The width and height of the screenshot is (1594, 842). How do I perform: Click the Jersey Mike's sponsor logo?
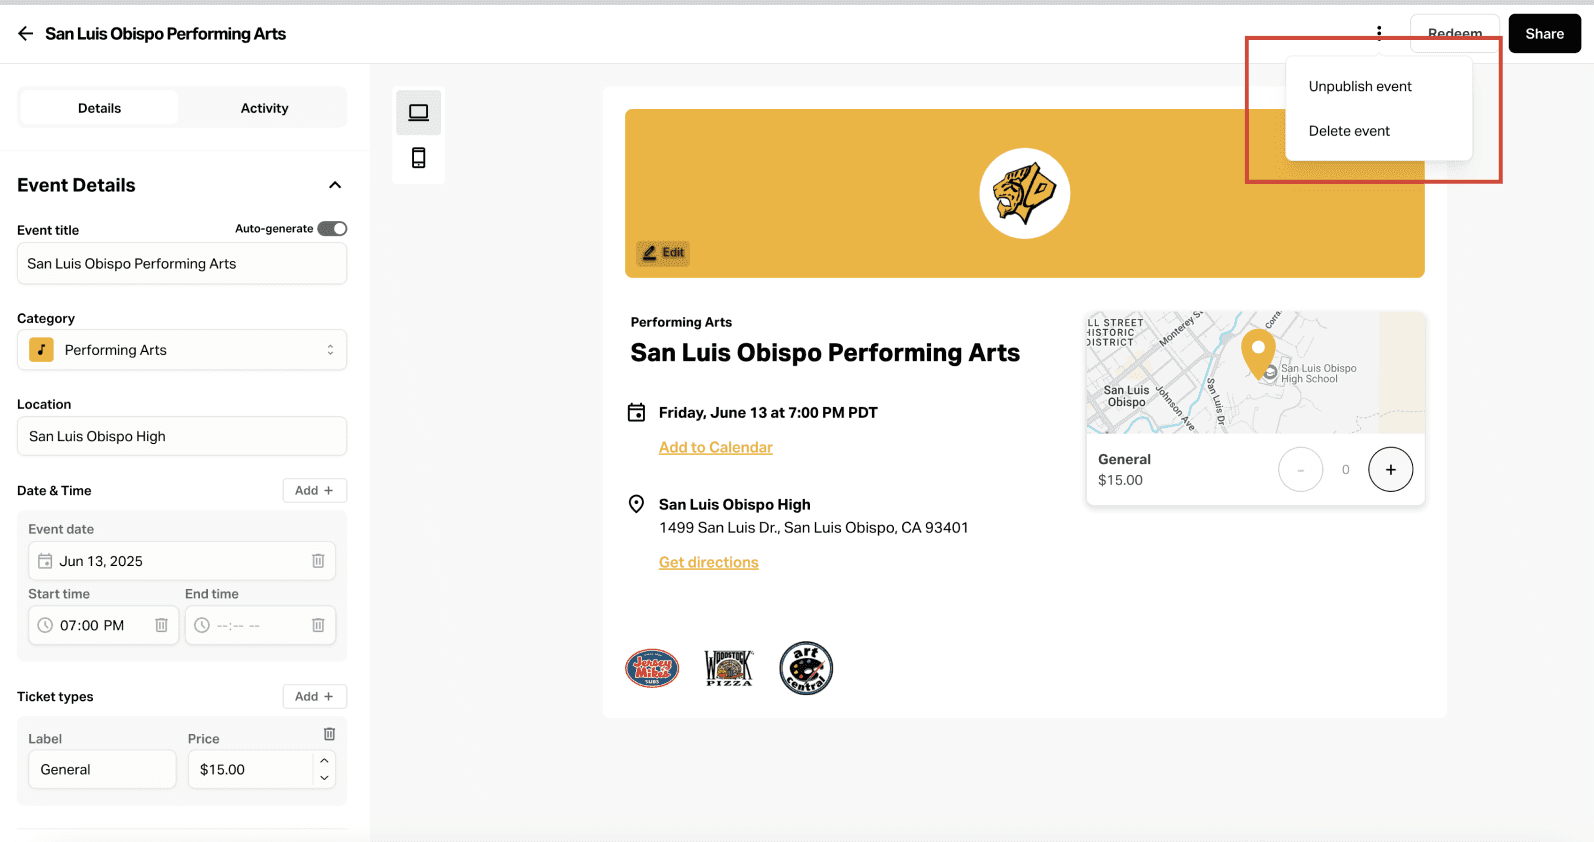(652, 668)
